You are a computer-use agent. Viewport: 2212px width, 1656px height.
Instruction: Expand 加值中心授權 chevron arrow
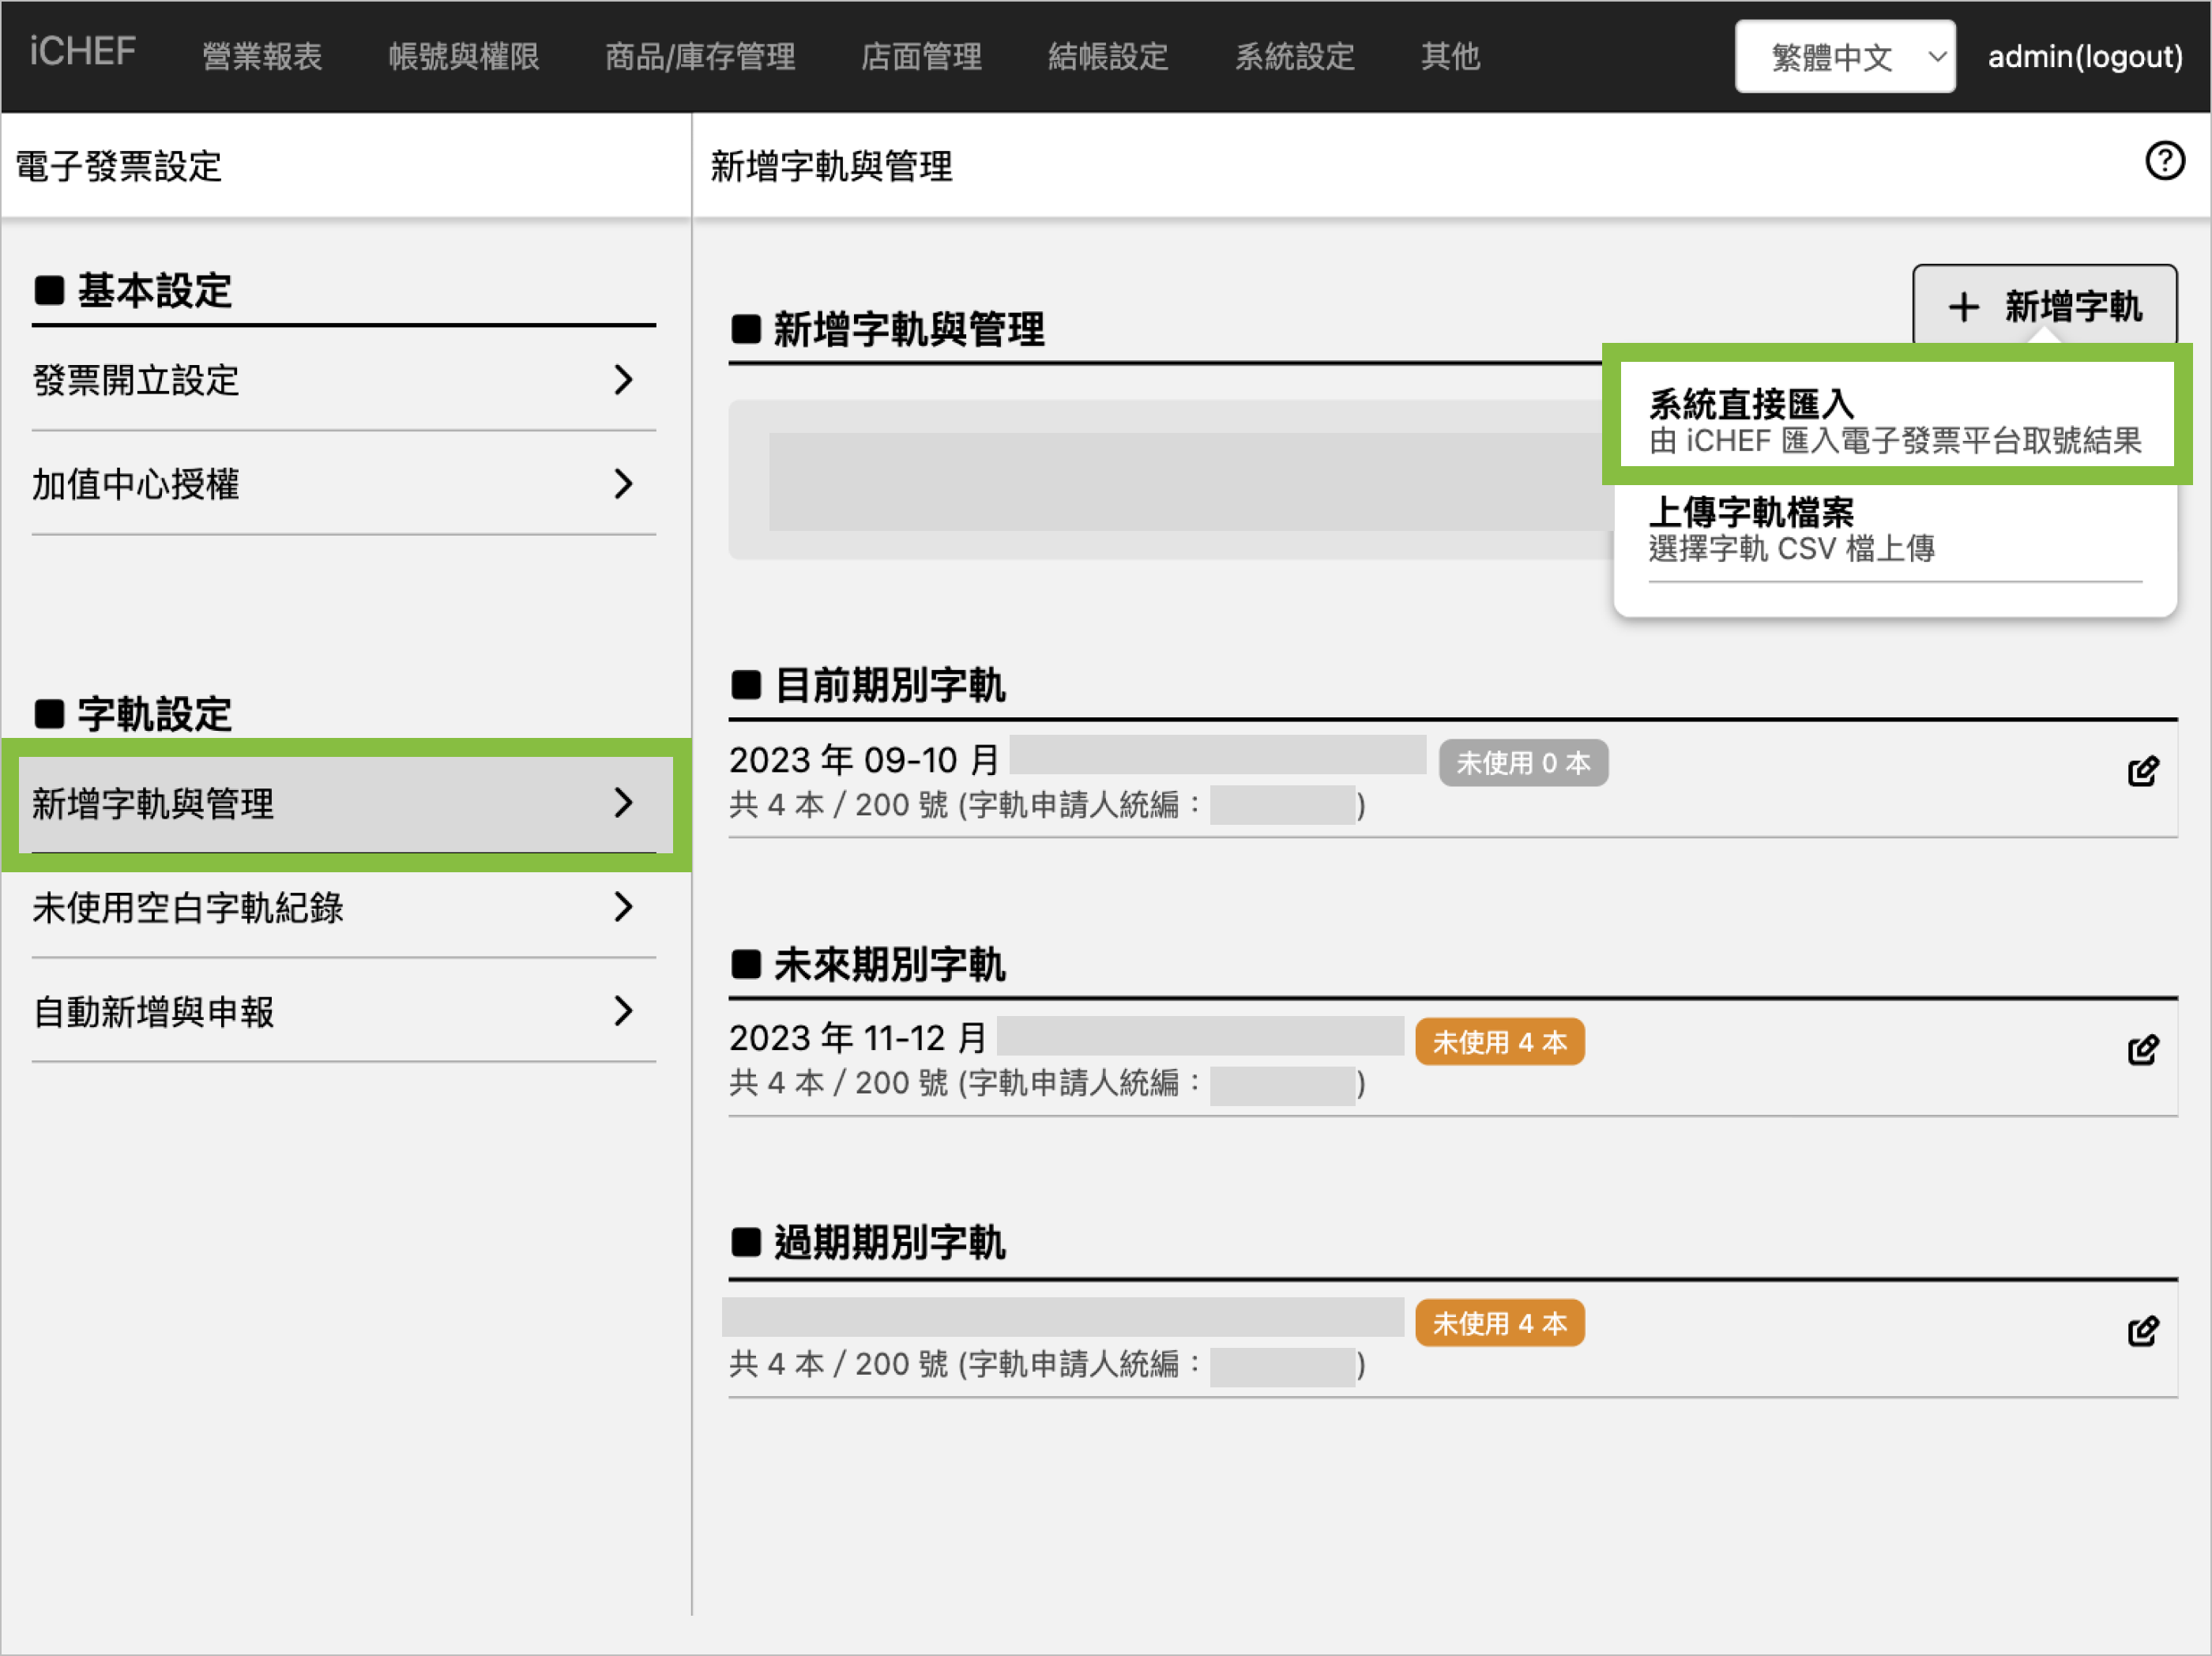[623, 484]
